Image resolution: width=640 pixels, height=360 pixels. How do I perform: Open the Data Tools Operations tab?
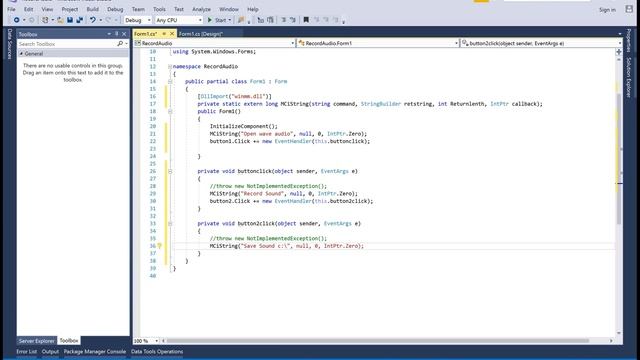pyautogui.click(x=157, y=351)
